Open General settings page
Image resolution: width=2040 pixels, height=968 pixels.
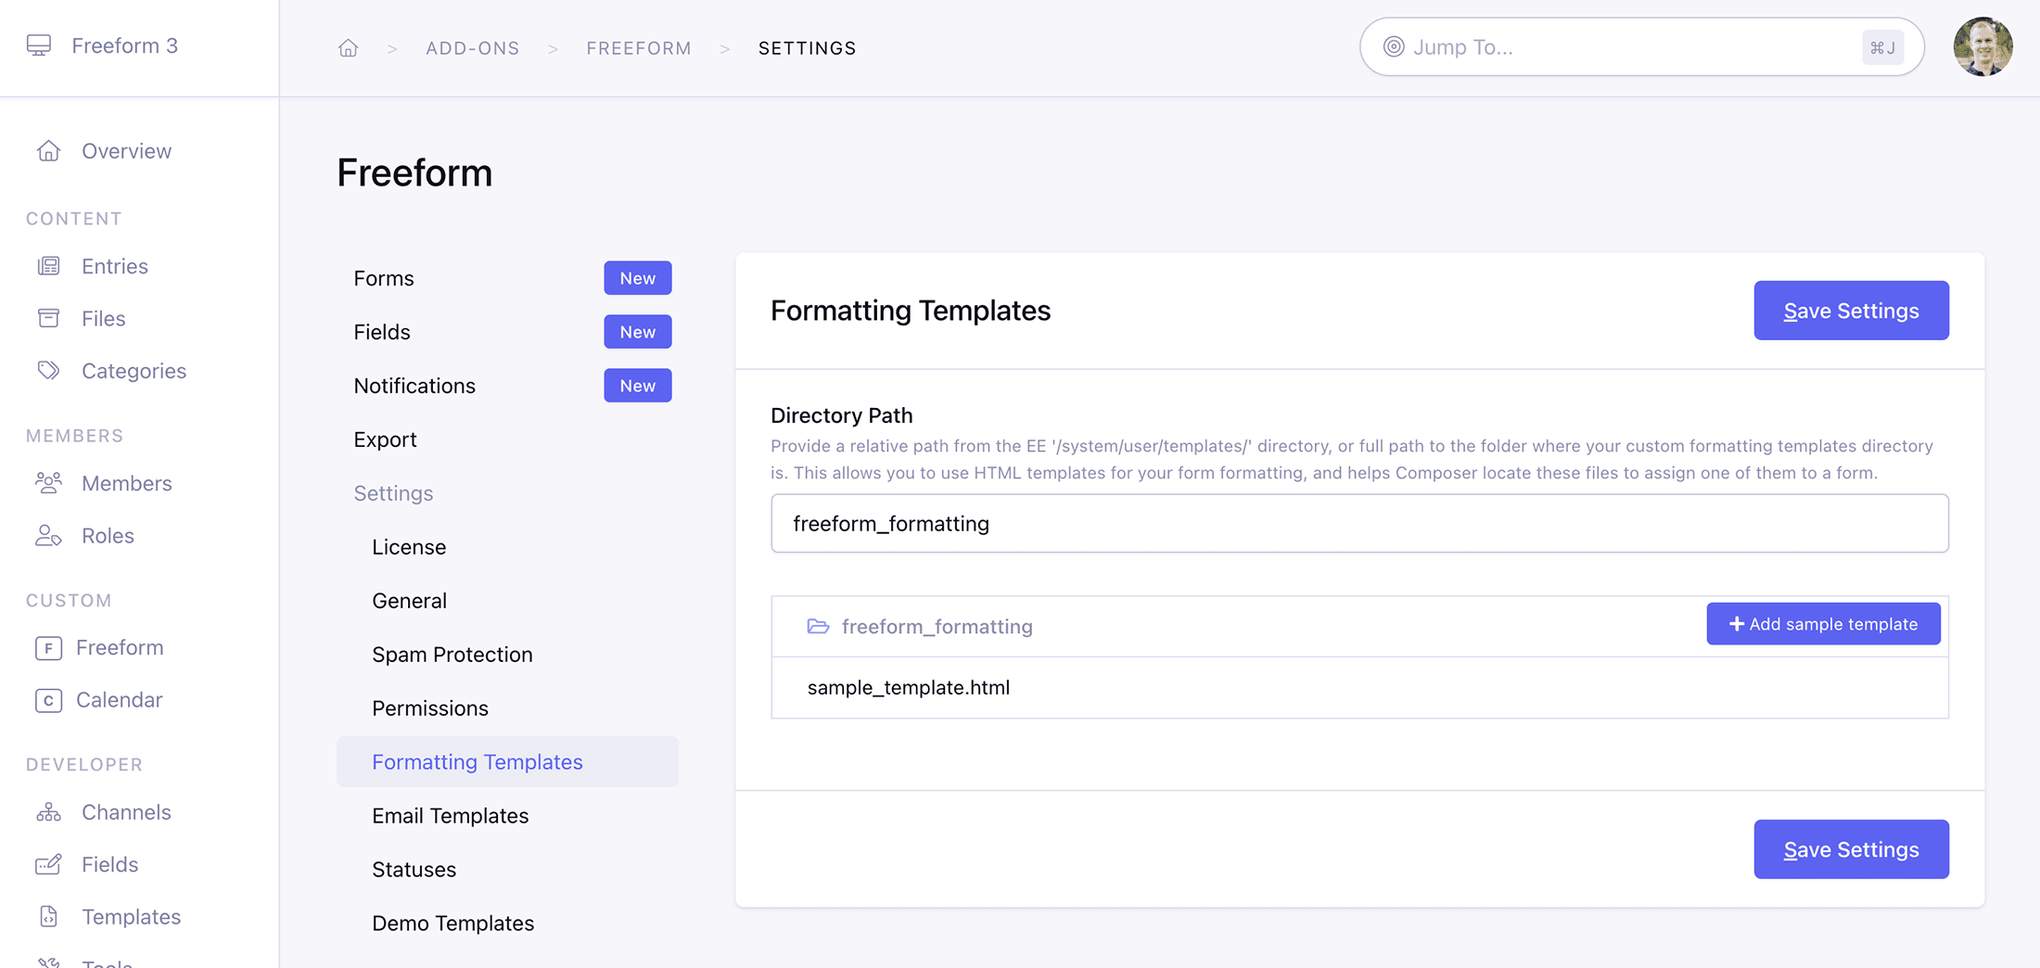point(409,601)
